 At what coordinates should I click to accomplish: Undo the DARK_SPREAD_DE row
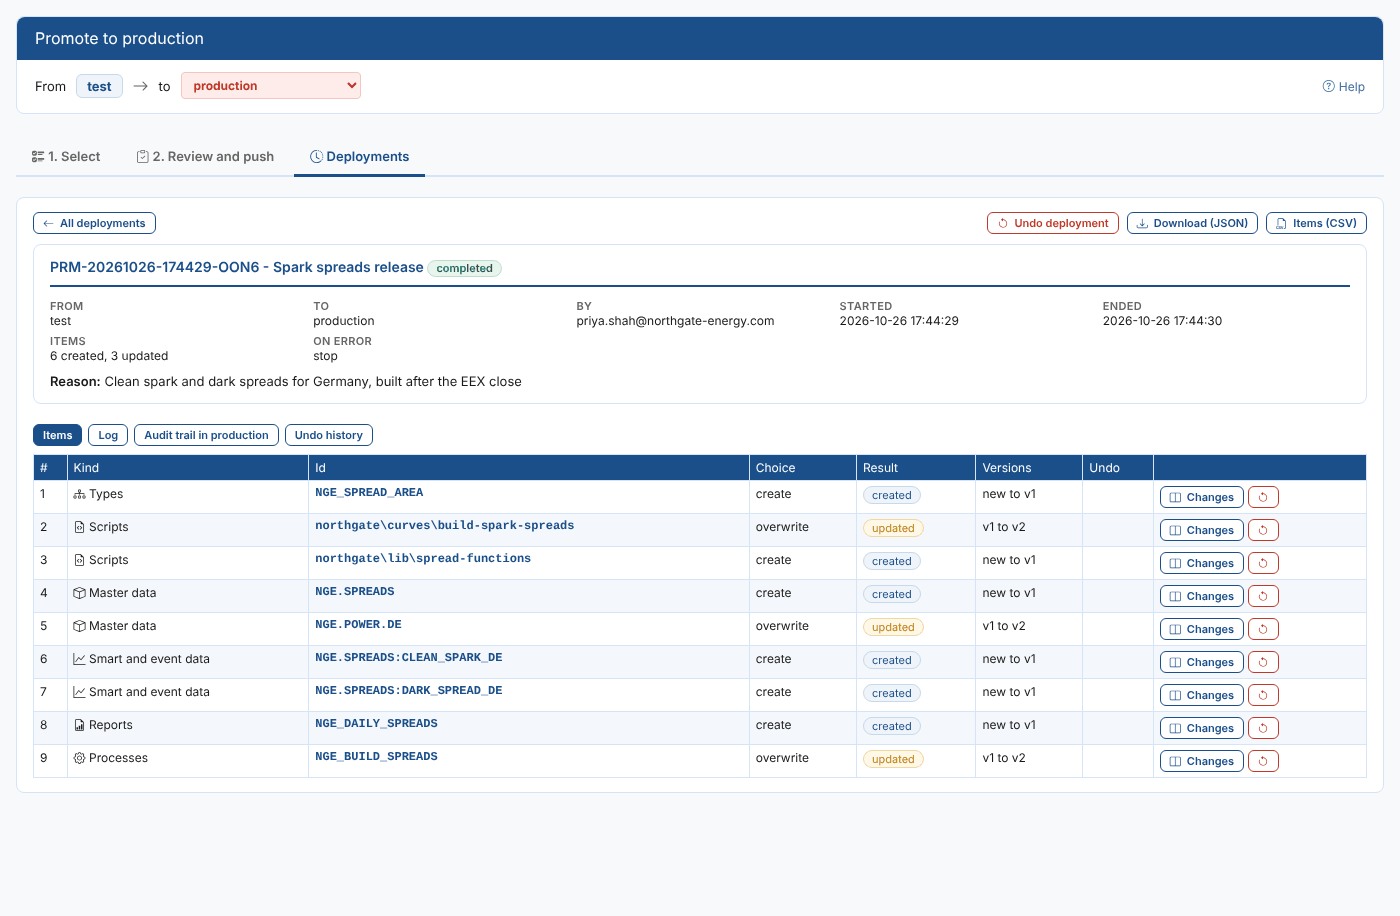coord(1263,695)
